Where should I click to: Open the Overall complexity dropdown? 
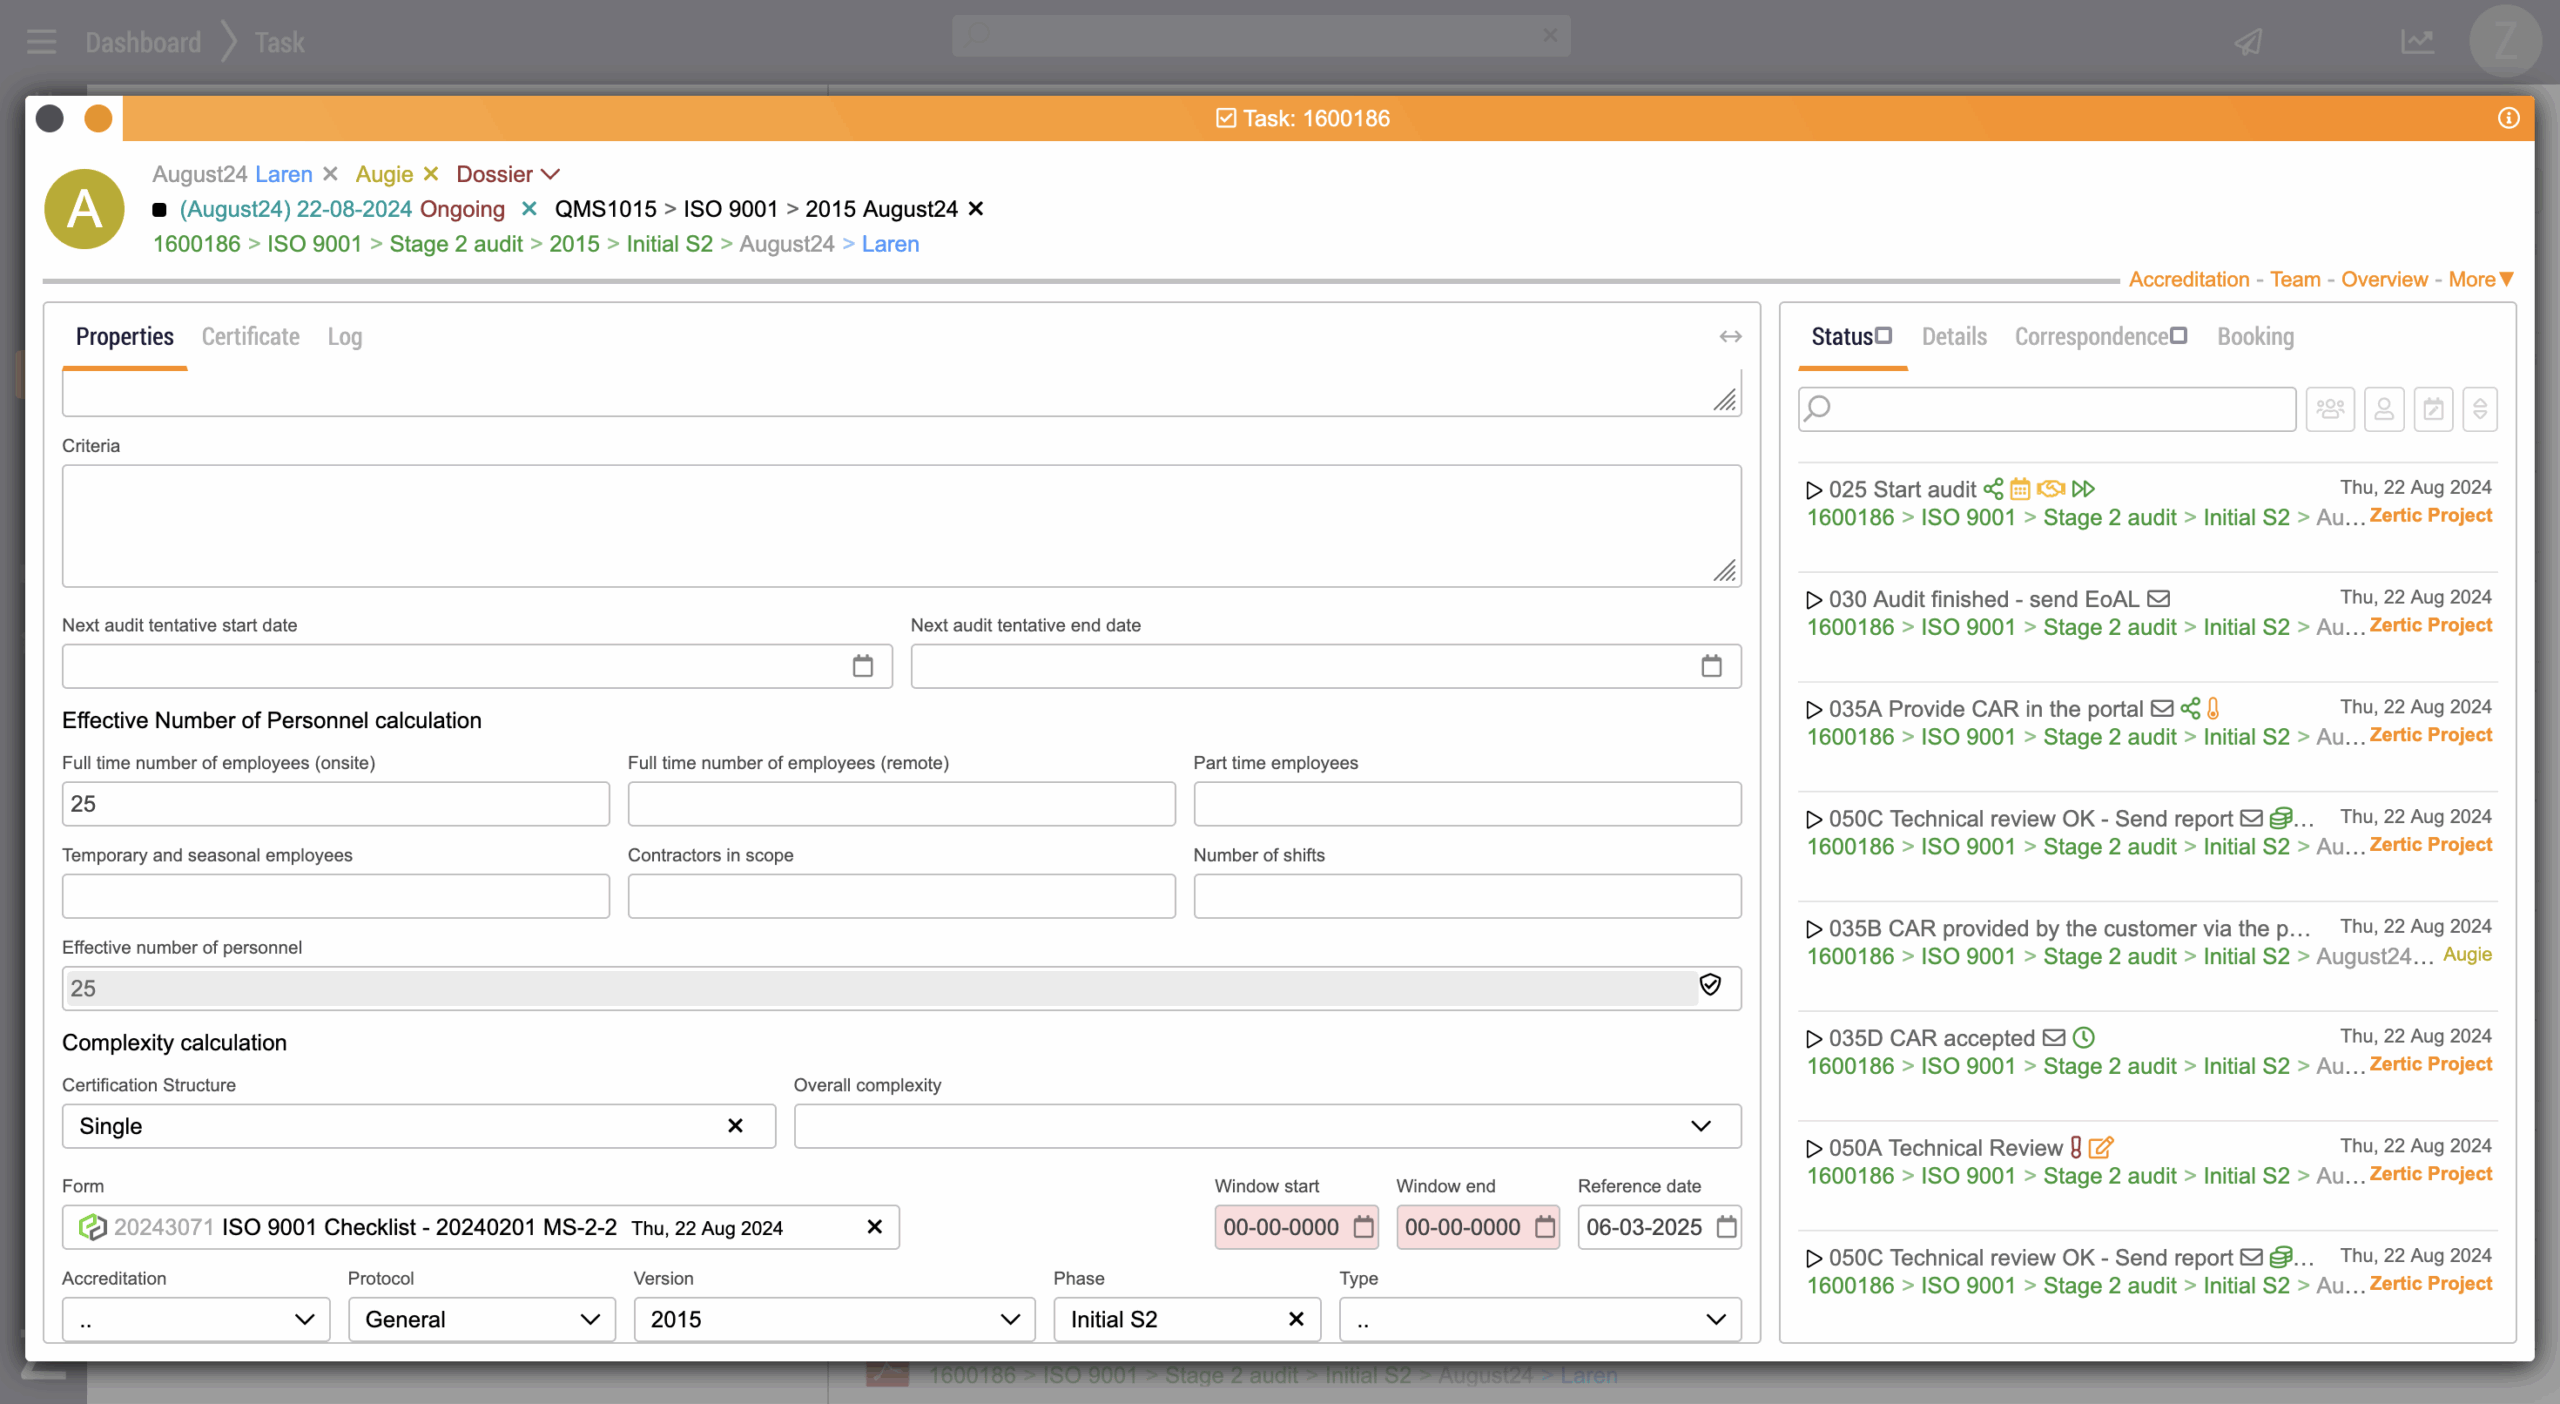[1700, 1126]
